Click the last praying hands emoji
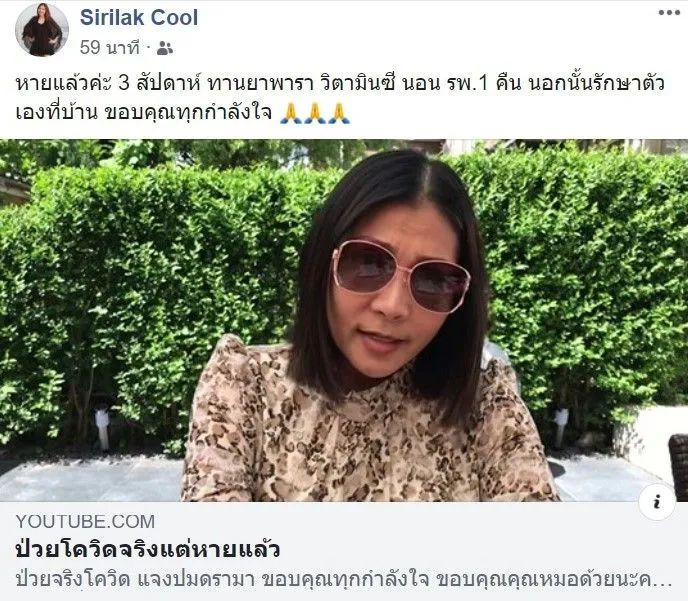 tap(339, 114)
